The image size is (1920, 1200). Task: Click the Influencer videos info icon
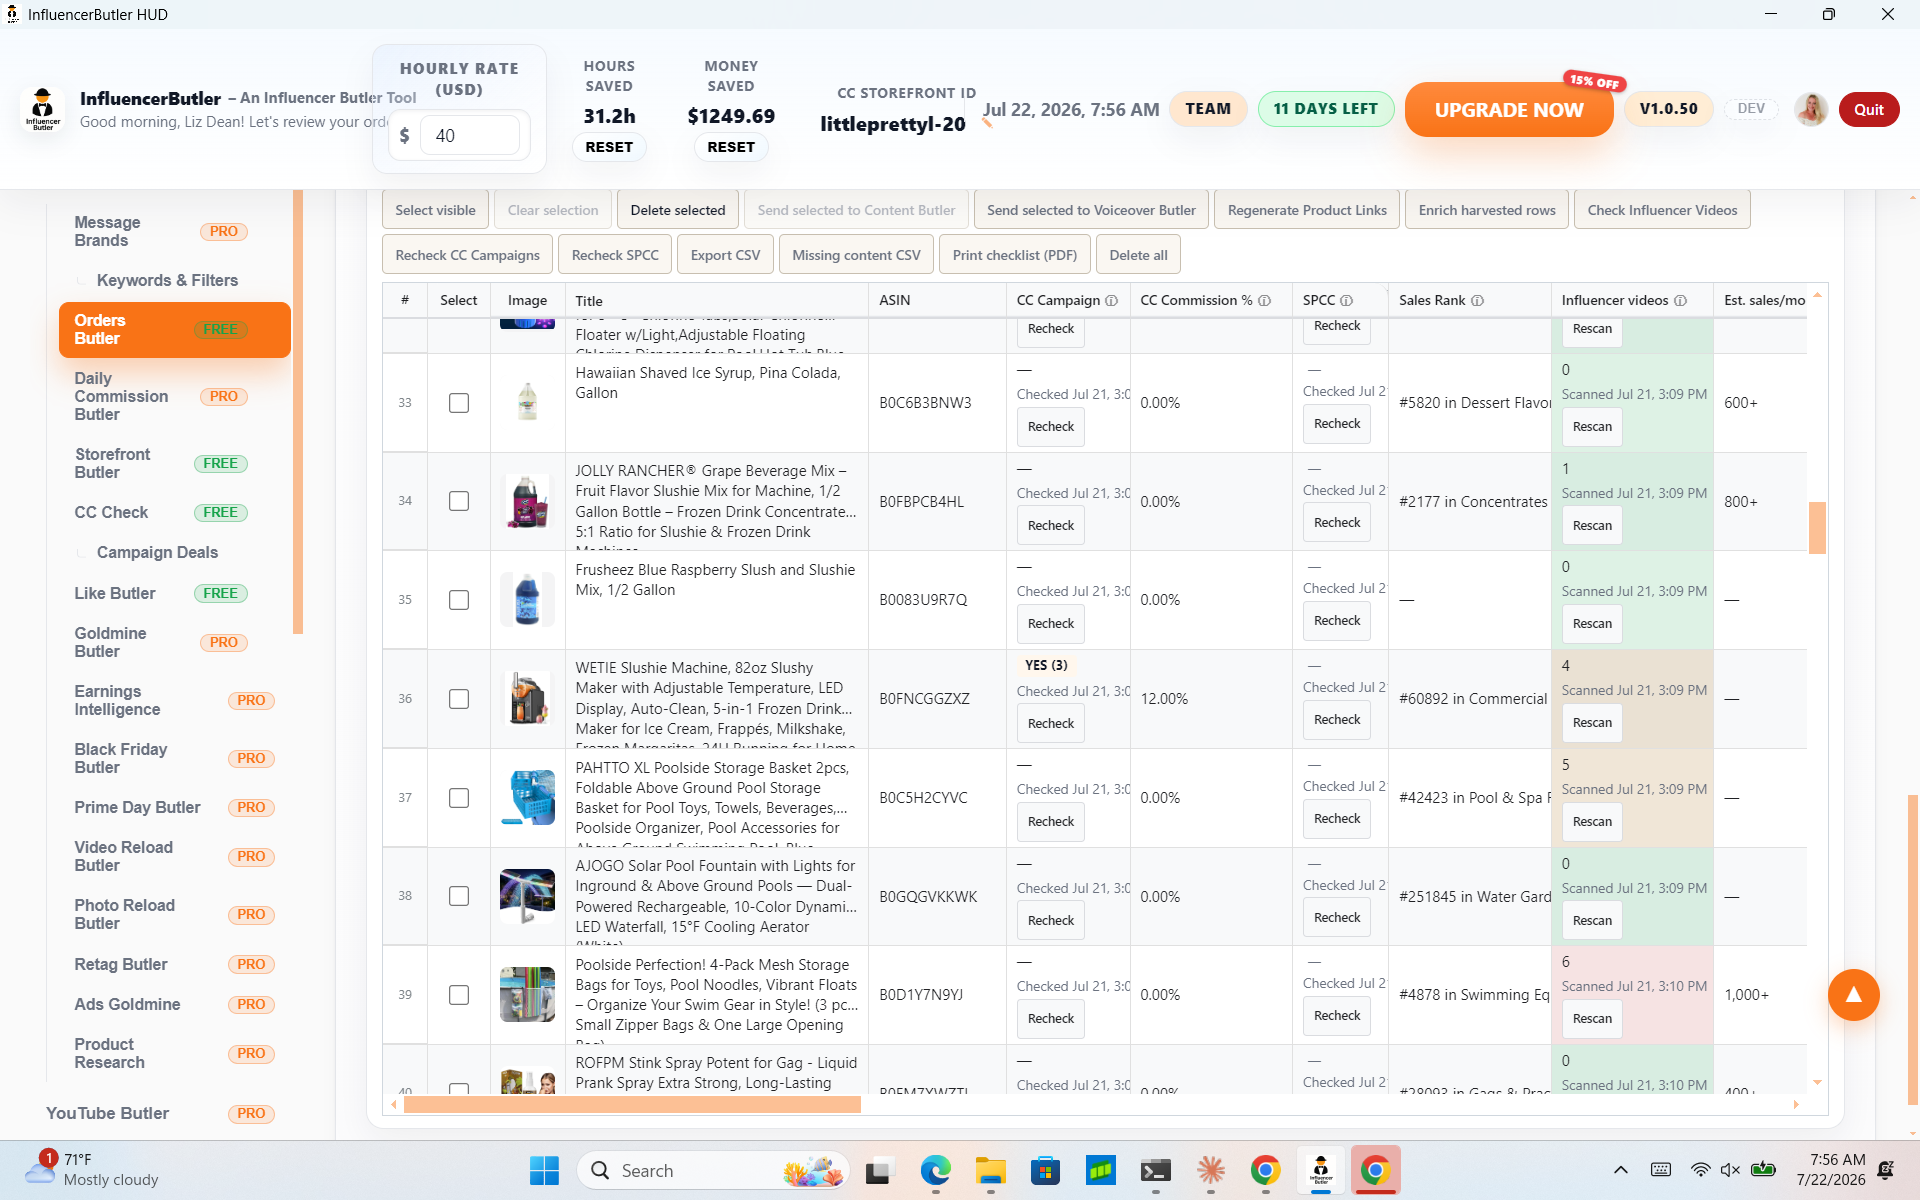1680,300
